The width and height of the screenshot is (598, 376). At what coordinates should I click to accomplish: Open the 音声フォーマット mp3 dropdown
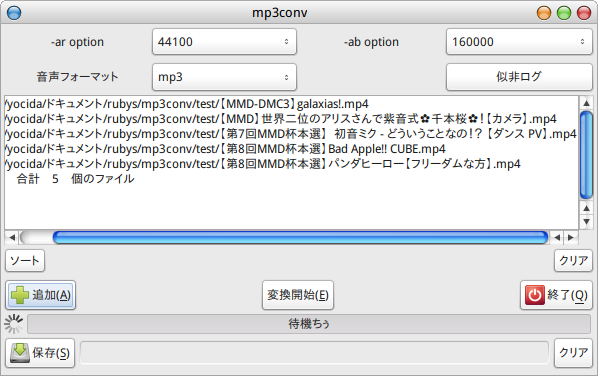click(224, 77)
